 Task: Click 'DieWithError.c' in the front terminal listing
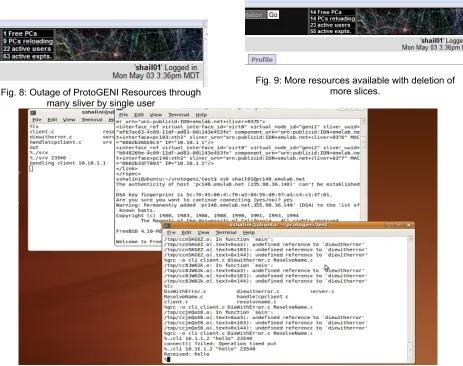pyautogui.click(x=185, y=291)
